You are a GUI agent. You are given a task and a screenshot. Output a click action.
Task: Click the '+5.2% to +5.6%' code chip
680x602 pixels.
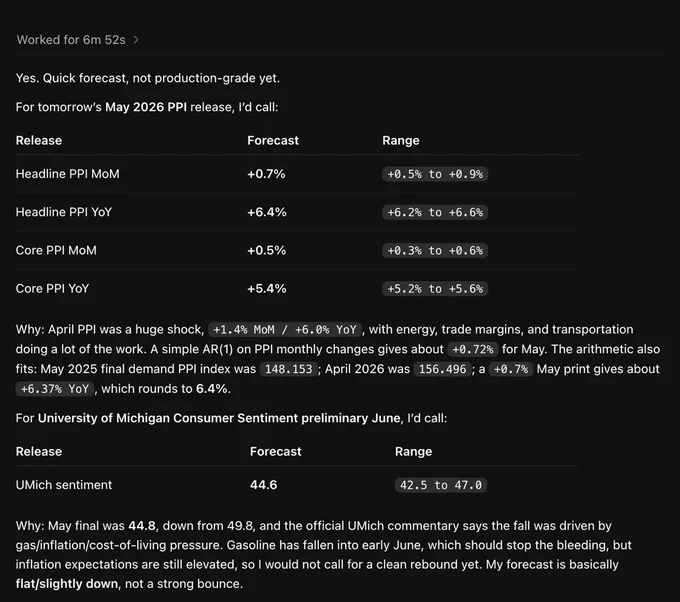coord(435,288)
